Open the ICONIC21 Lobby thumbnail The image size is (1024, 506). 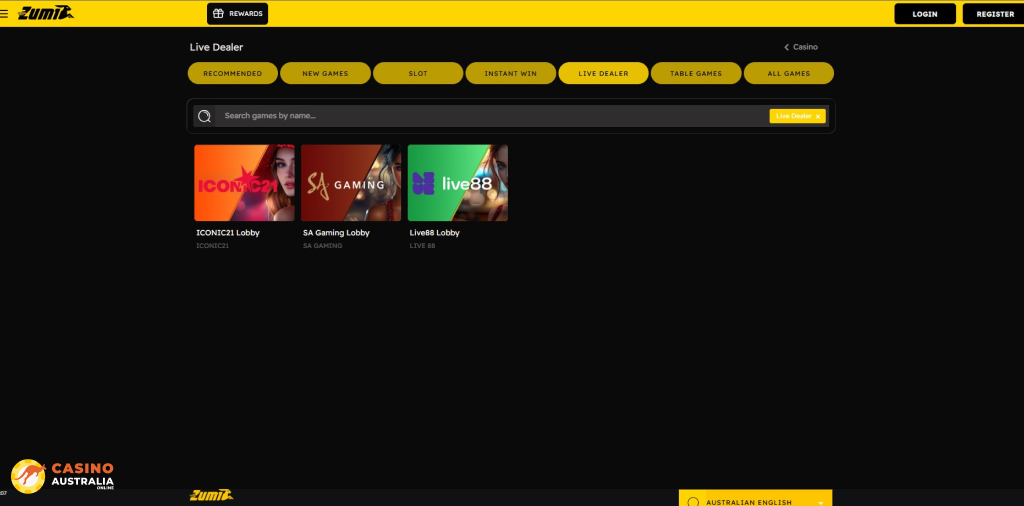point(244,183)
